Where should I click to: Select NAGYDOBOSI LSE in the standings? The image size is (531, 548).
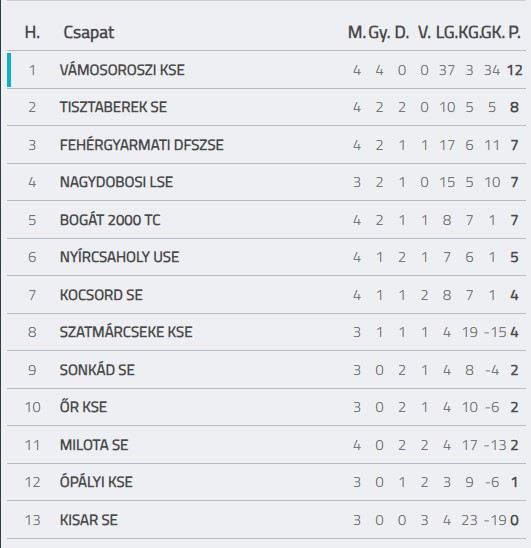point(116,182)
